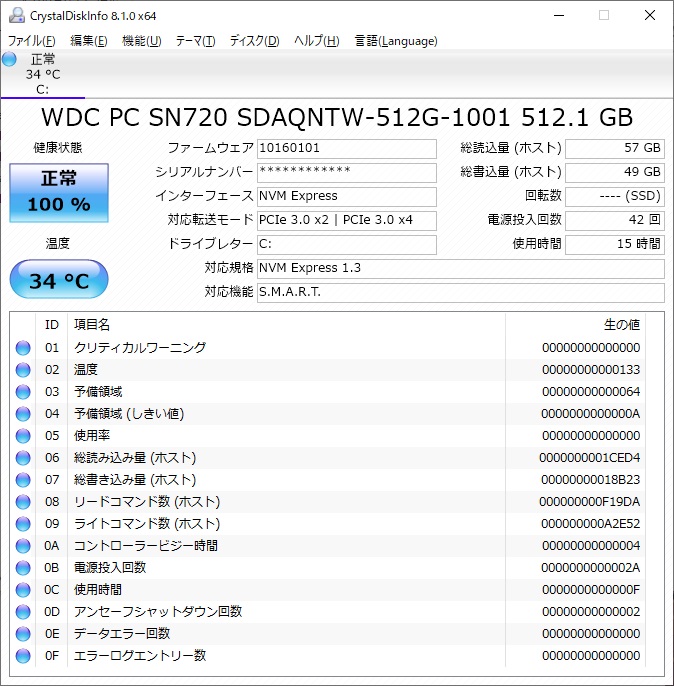Screen dimensions: 674x686
Task: Click raw value 0000000001CED4
Action: 590,458
